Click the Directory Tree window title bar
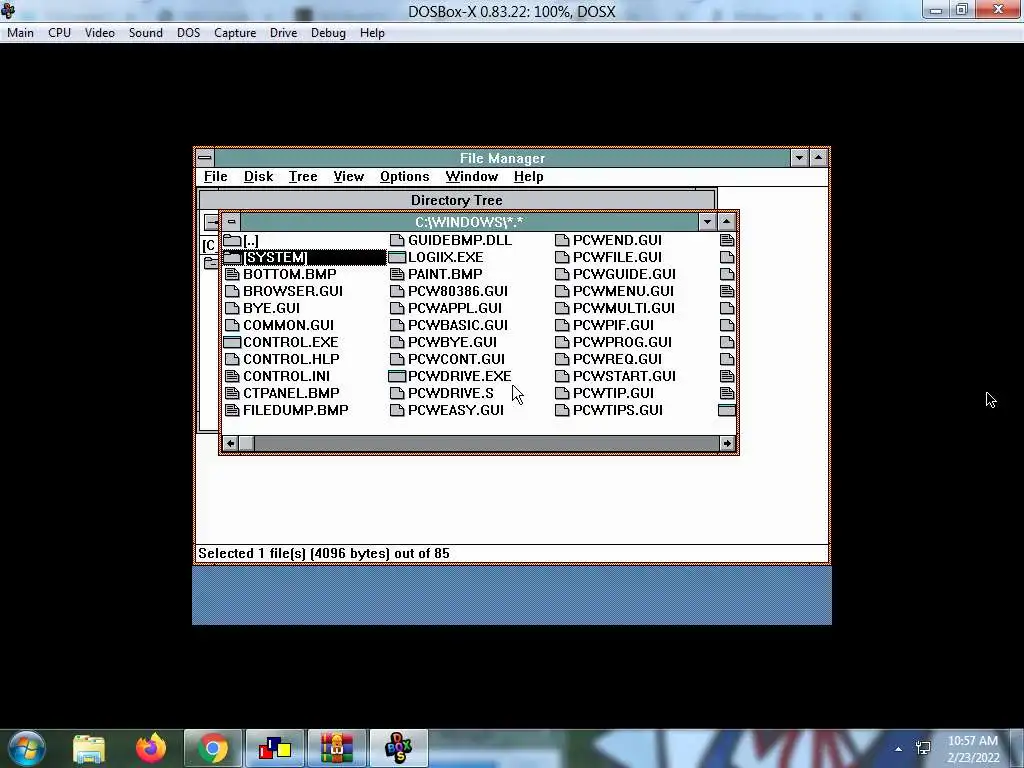1024x768 pixels. coord(456,200)
